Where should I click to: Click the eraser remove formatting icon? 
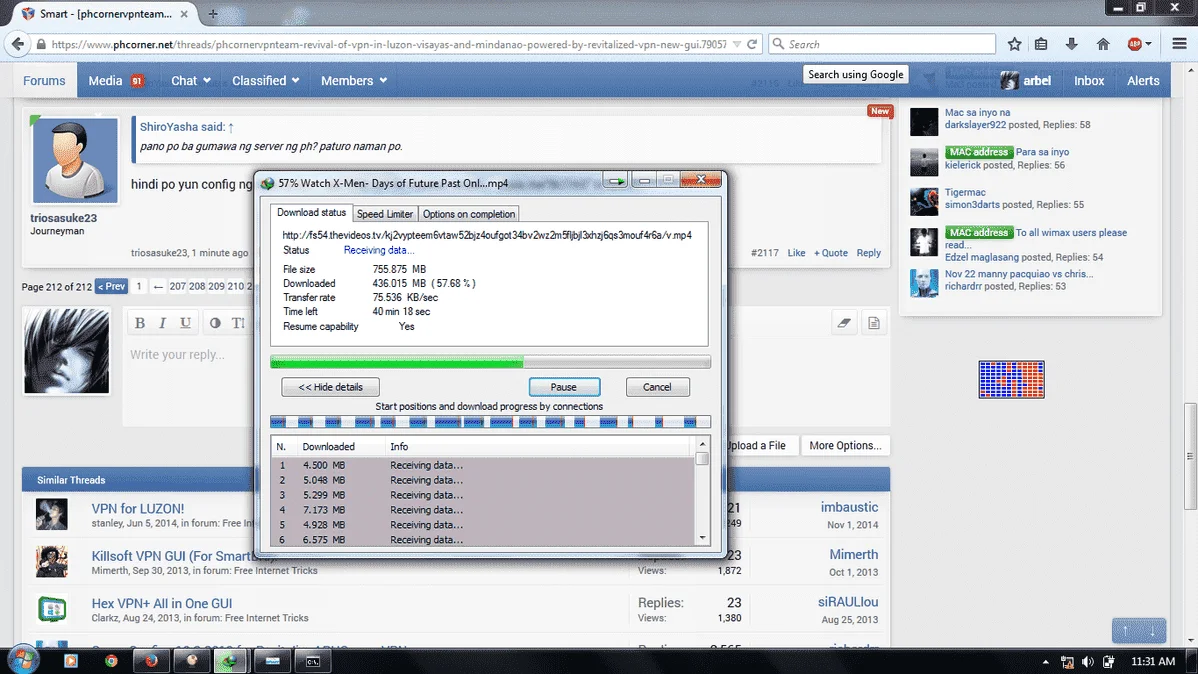(x=844, y=323)
